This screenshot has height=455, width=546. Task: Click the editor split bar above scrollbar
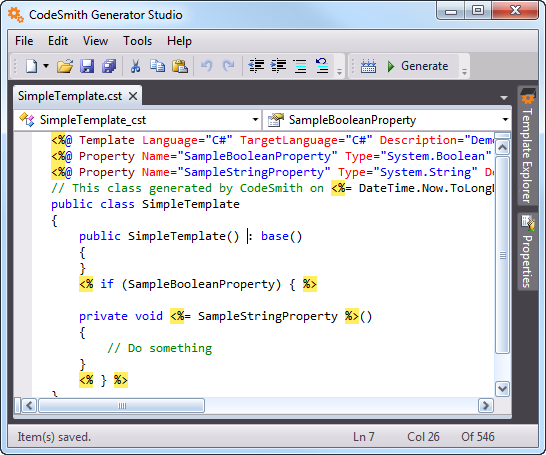tap(502, 135)
